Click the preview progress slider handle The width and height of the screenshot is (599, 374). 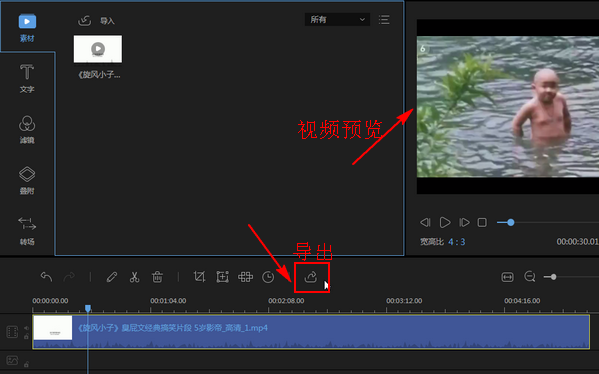(x=511, y=222)
